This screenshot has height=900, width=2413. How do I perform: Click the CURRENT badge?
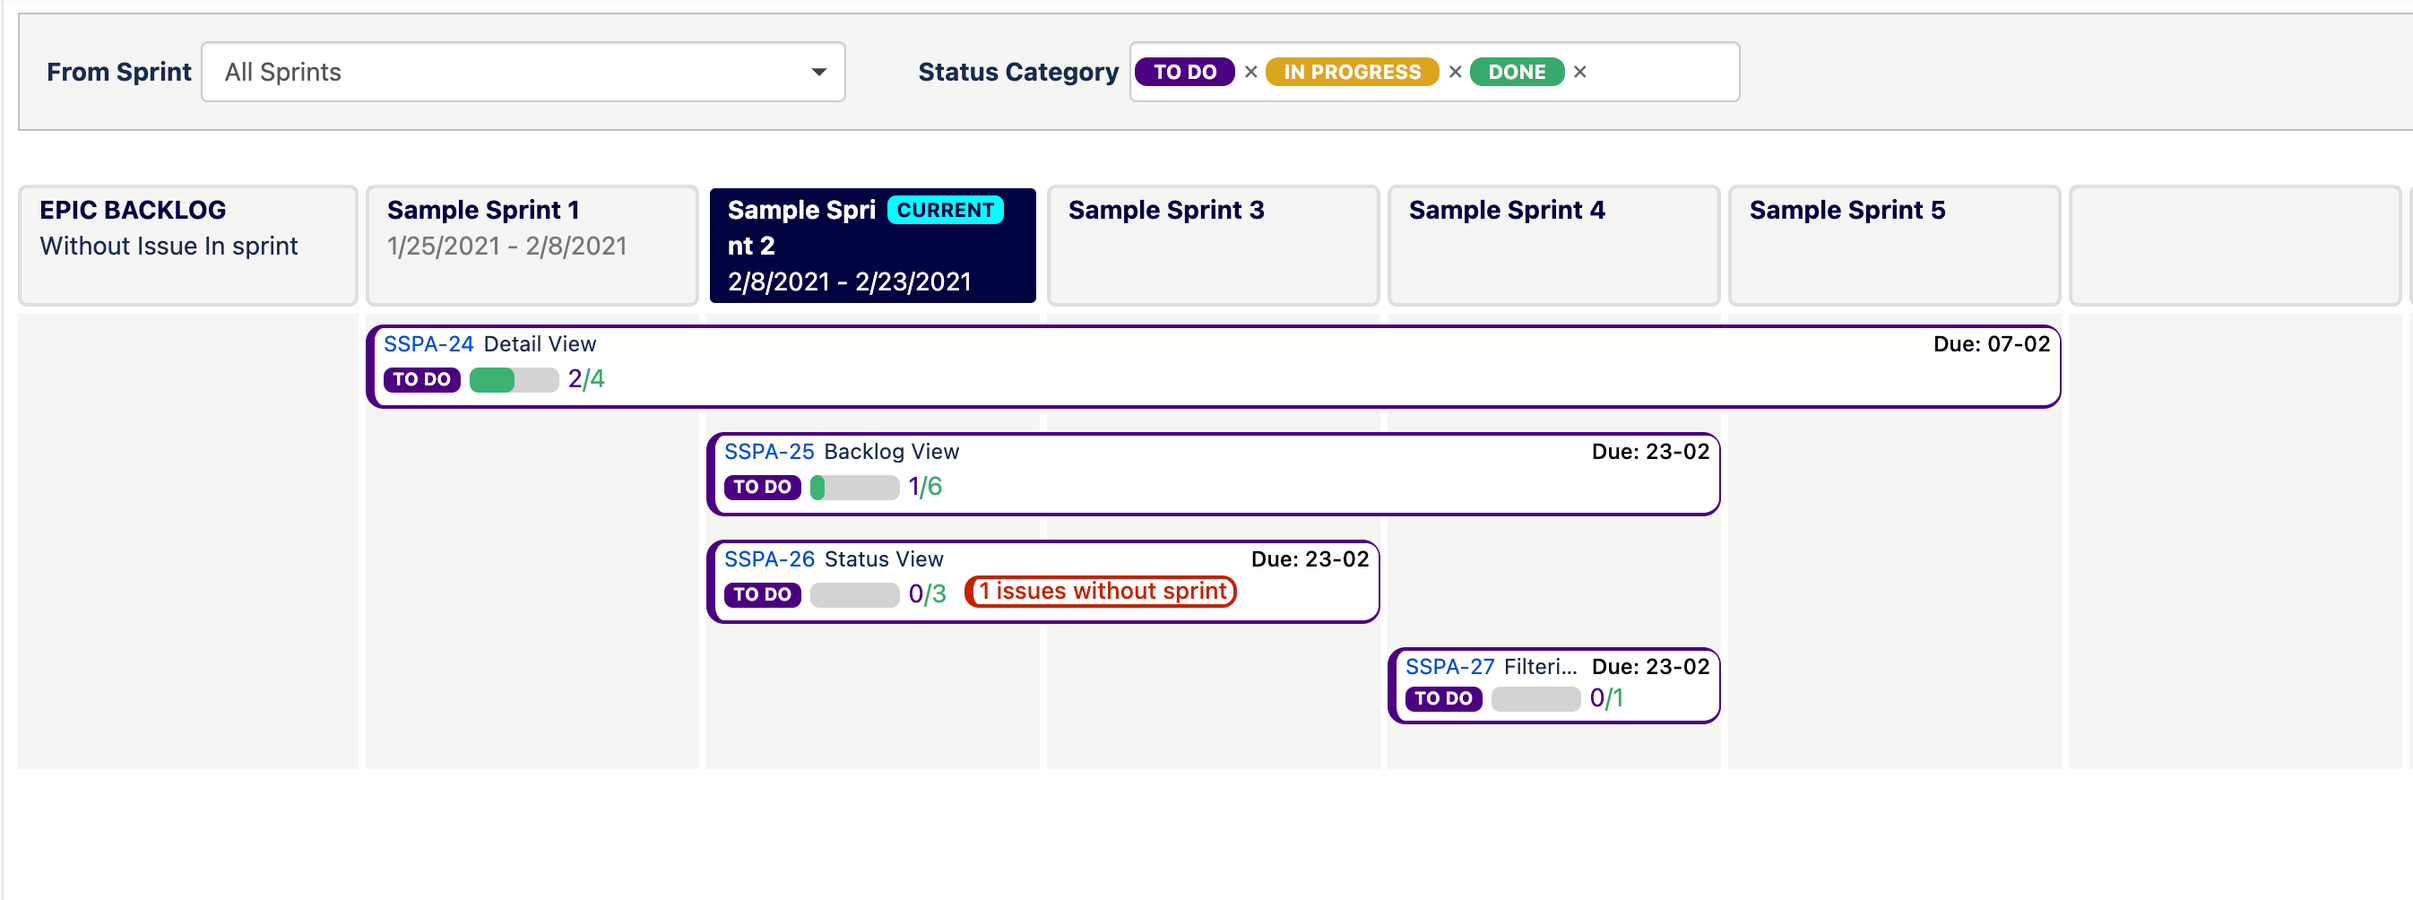coord(945,210)
